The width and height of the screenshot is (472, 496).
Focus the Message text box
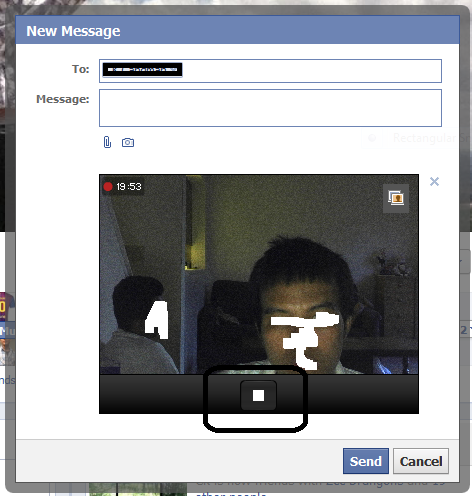coord(270,108)
